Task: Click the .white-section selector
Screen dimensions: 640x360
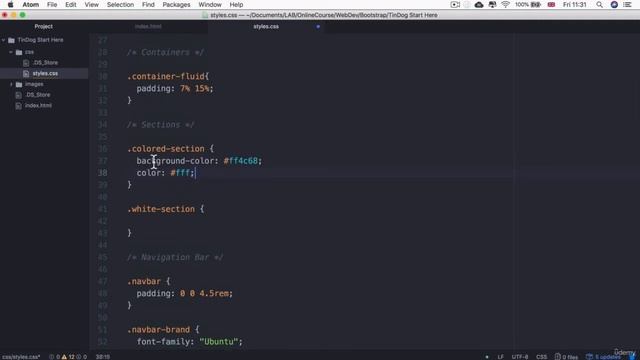Action: [x=161, y=209]
